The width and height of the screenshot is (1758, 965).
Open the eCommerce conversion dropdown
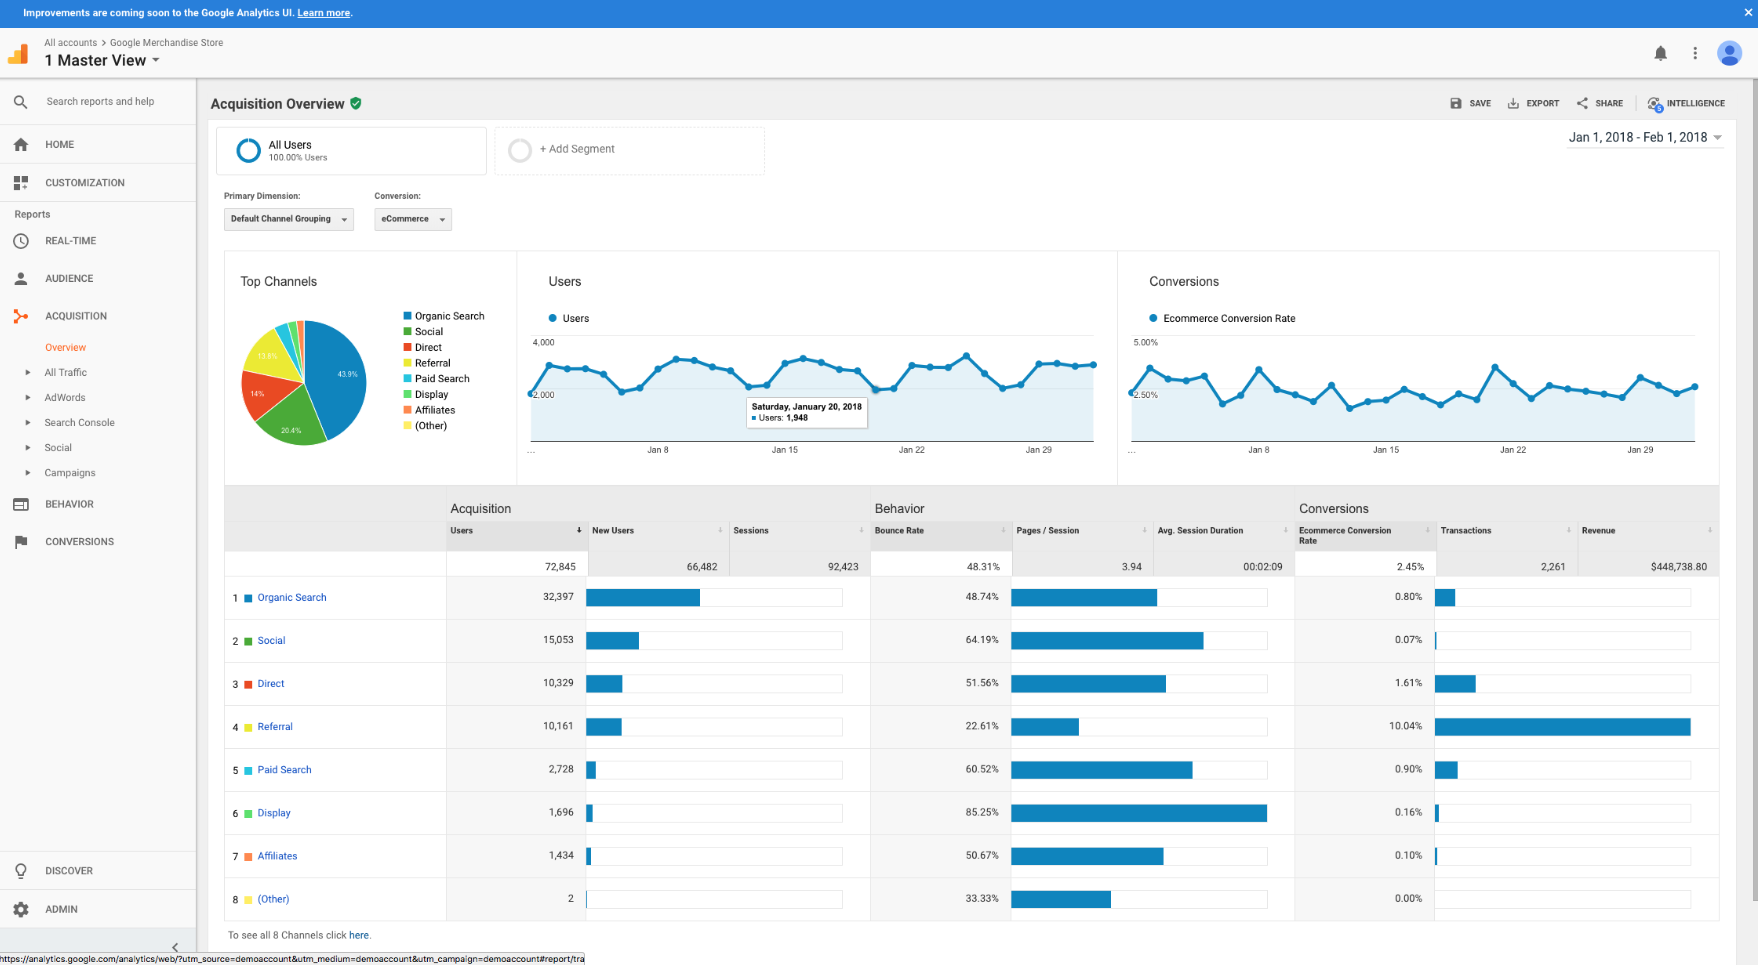413,219
